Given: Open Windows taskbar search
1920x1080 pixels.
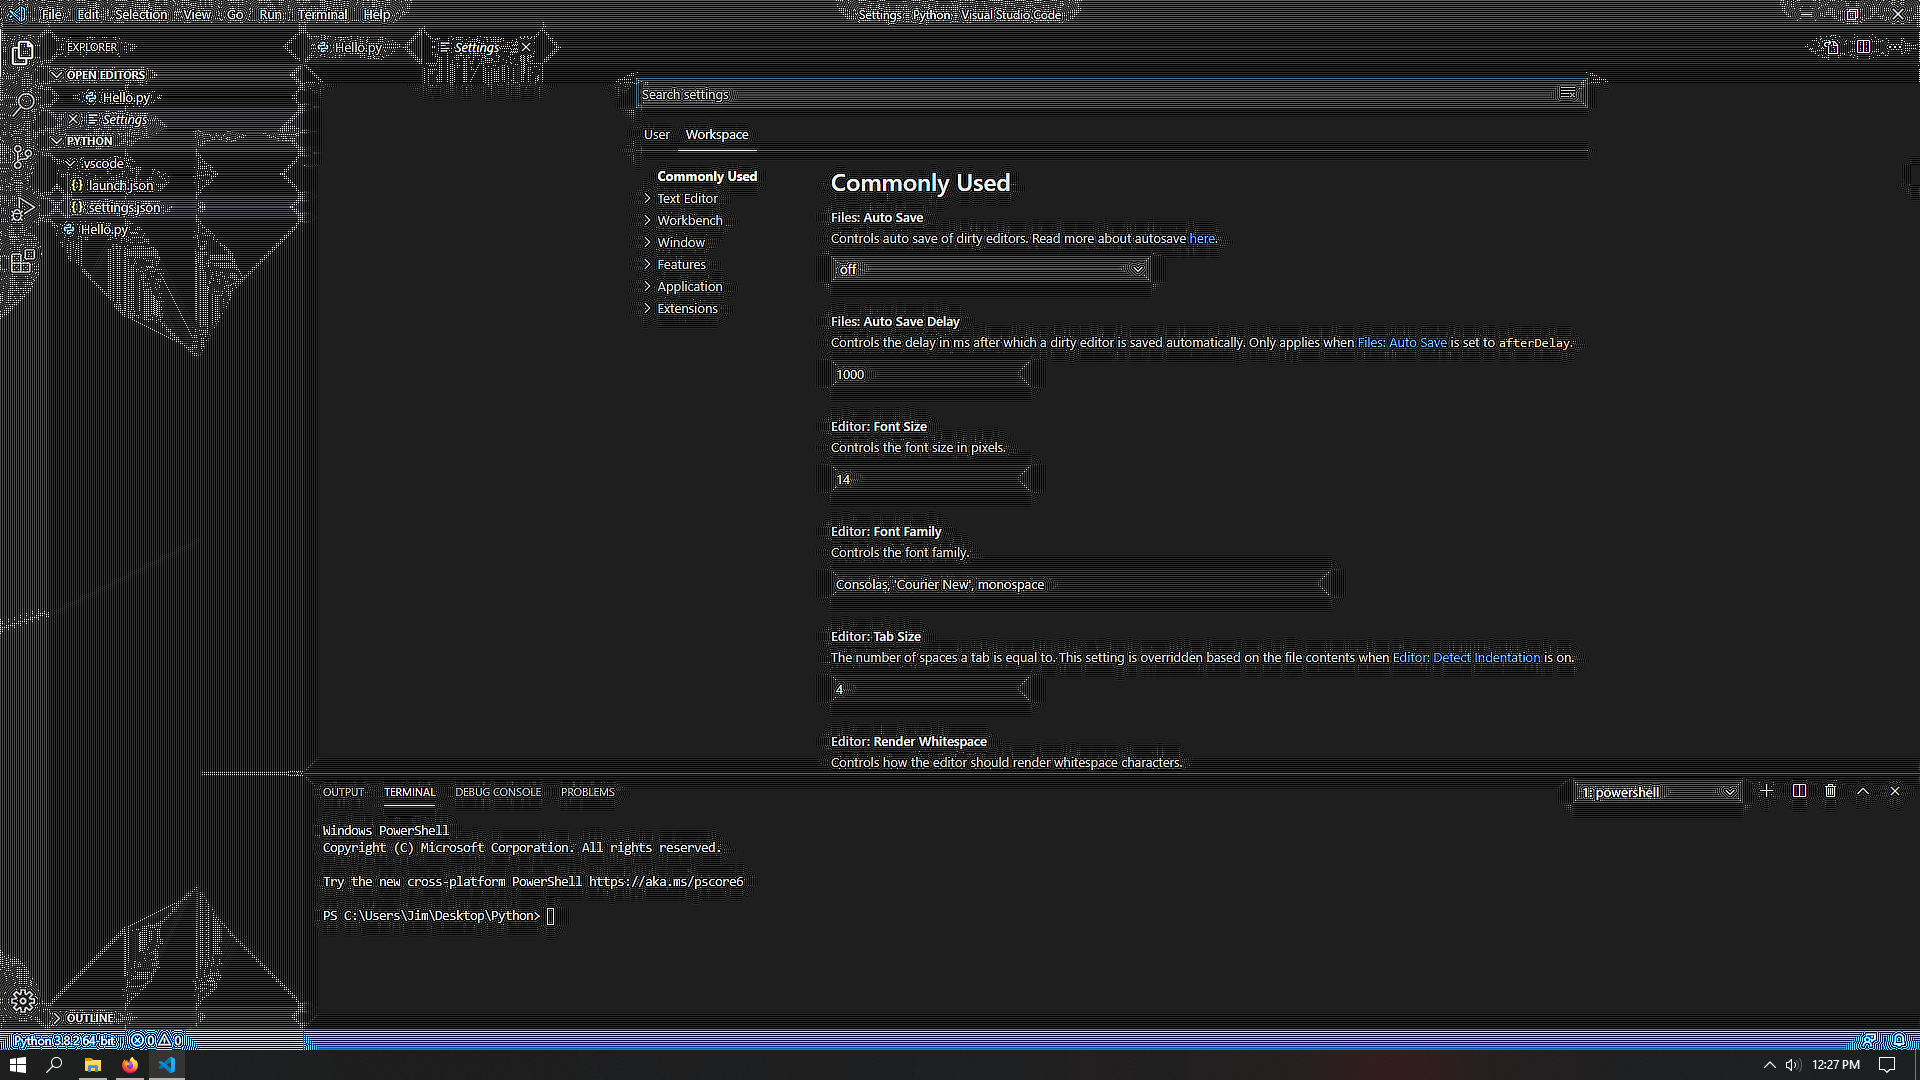Looking at the screenshot, I should coord(55,1065).
